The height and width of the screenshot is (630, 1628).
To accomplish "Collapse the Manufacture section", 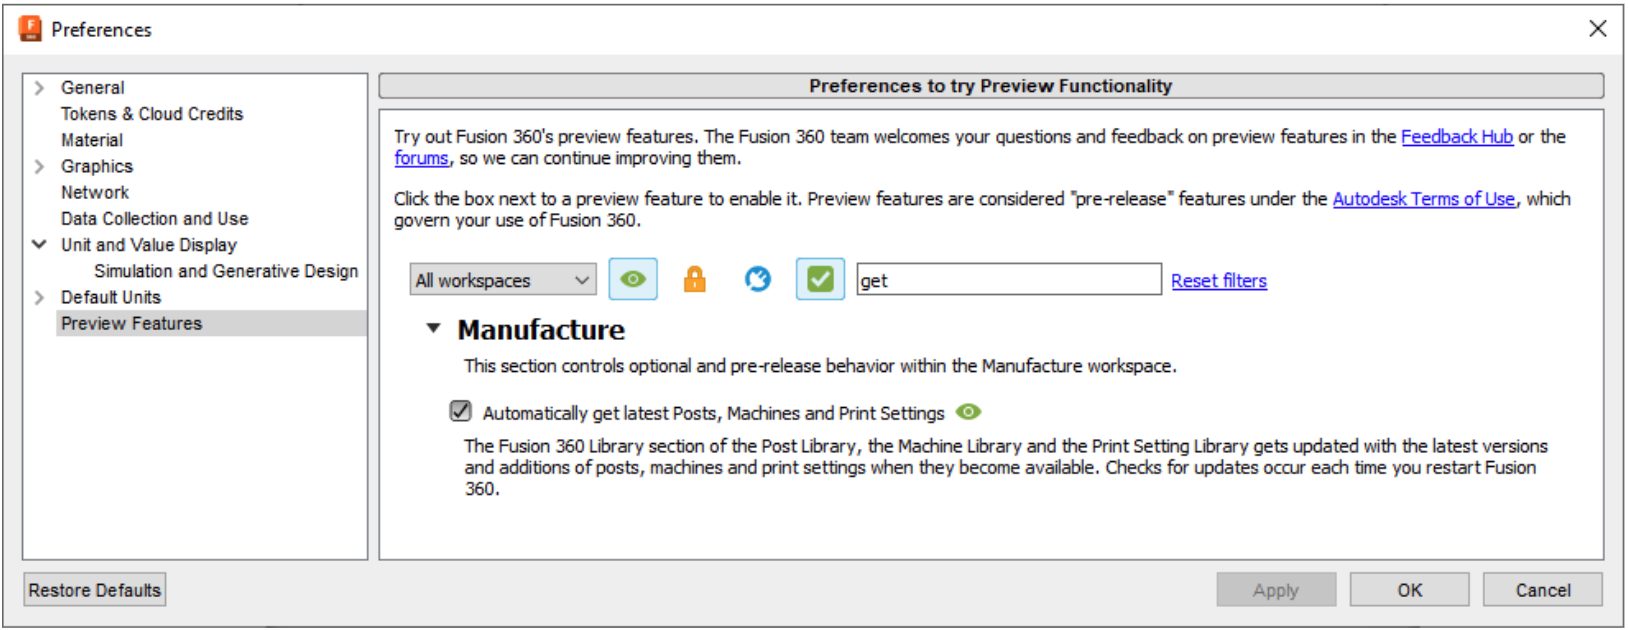I will [x=434, y=328].
